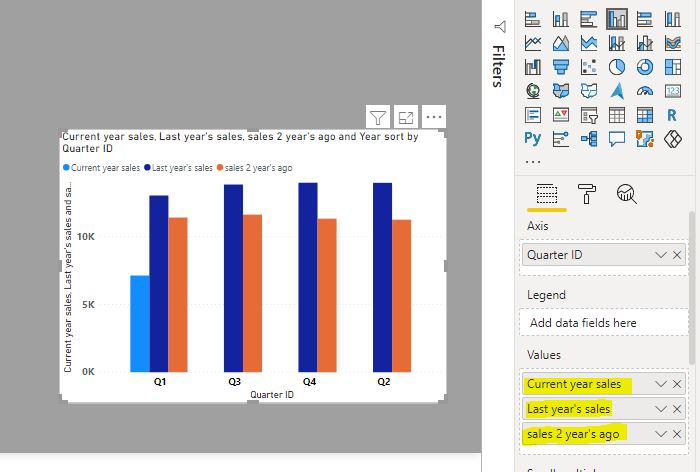Switch to the Analytics magnifier tab
This screenshot has width=700, height=472.
click(626, 194)
